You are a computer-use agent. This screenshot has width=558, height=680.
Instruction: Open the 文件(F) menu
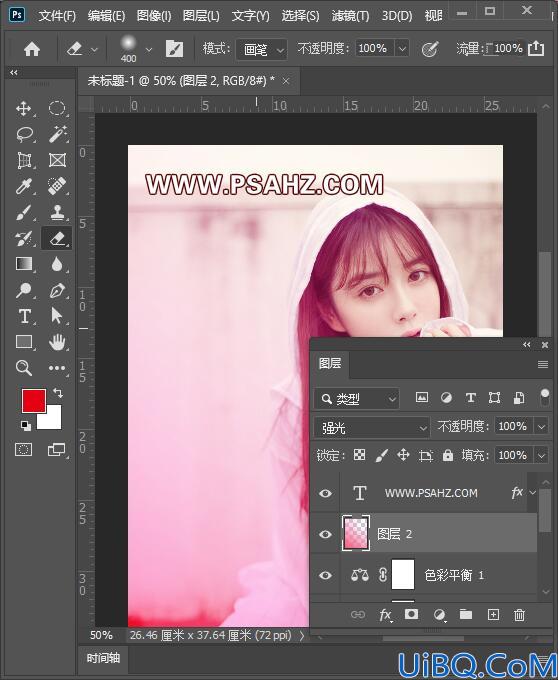[57, 16]
